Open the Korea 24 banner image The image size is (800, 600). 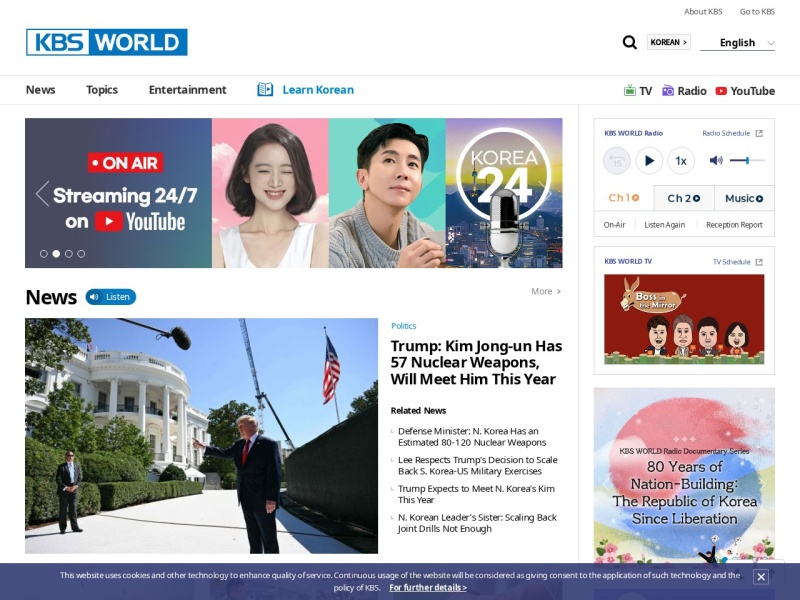click(x=504, y=193)
